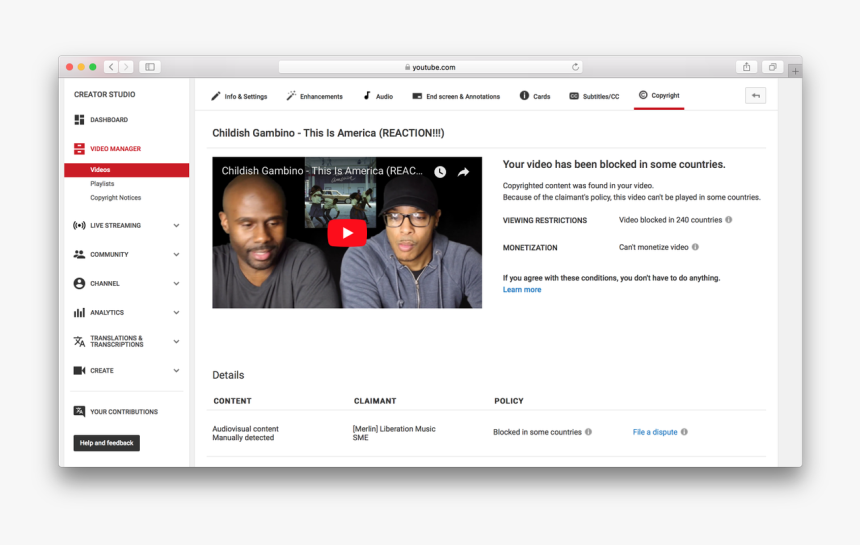Click the Safari share icon

tap(746, 67)
